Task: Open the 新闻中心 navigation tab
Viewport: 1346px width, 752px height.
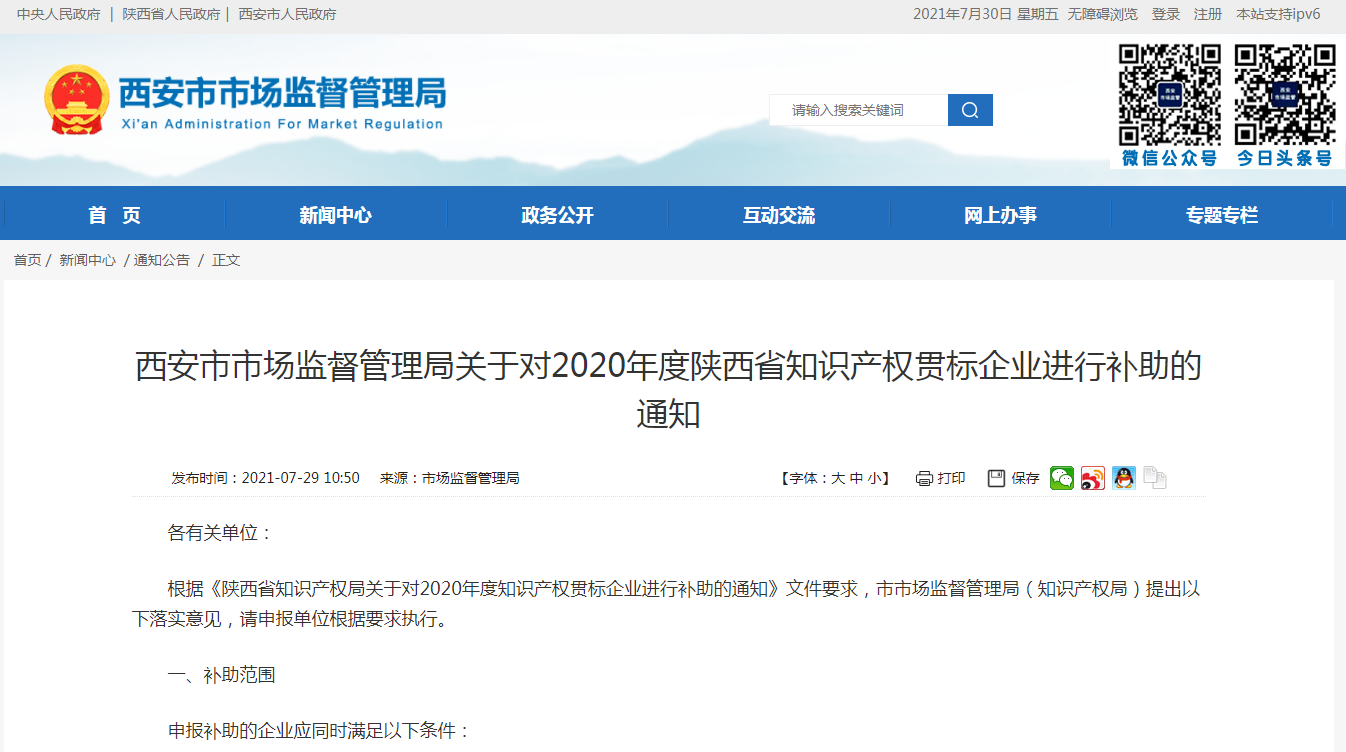Action: [336, 214]
